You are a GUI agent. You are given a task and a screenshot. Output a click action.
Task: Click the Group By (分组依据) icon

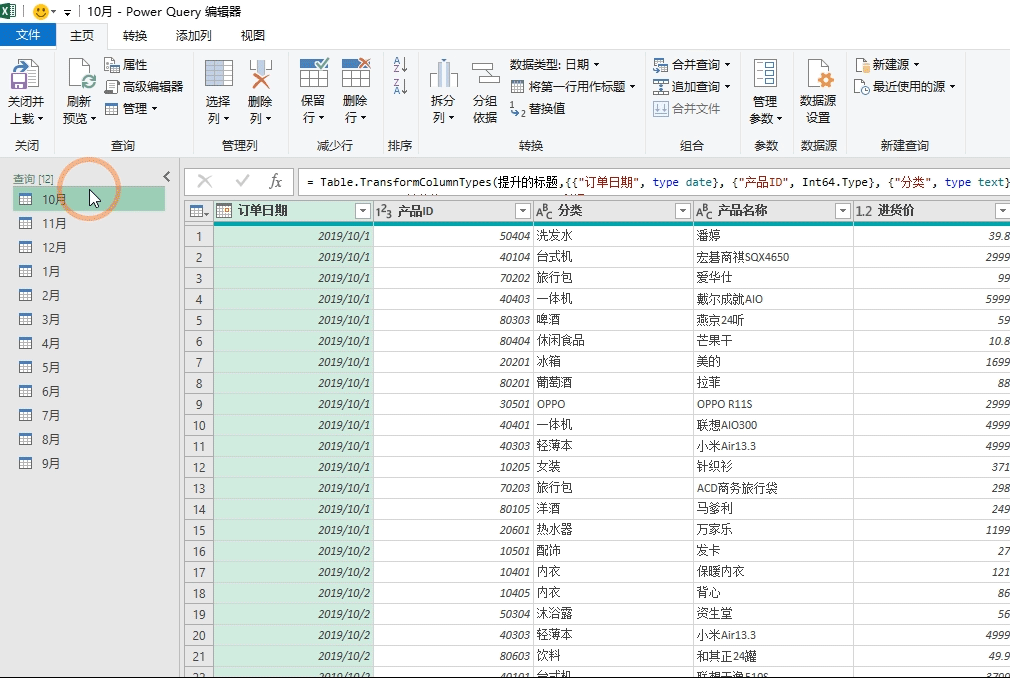click(485, 73)
